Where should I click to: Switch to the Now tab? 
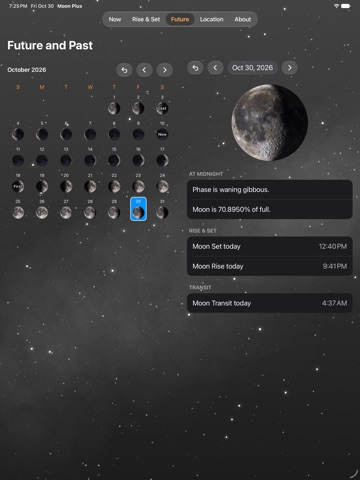[115, 19]
